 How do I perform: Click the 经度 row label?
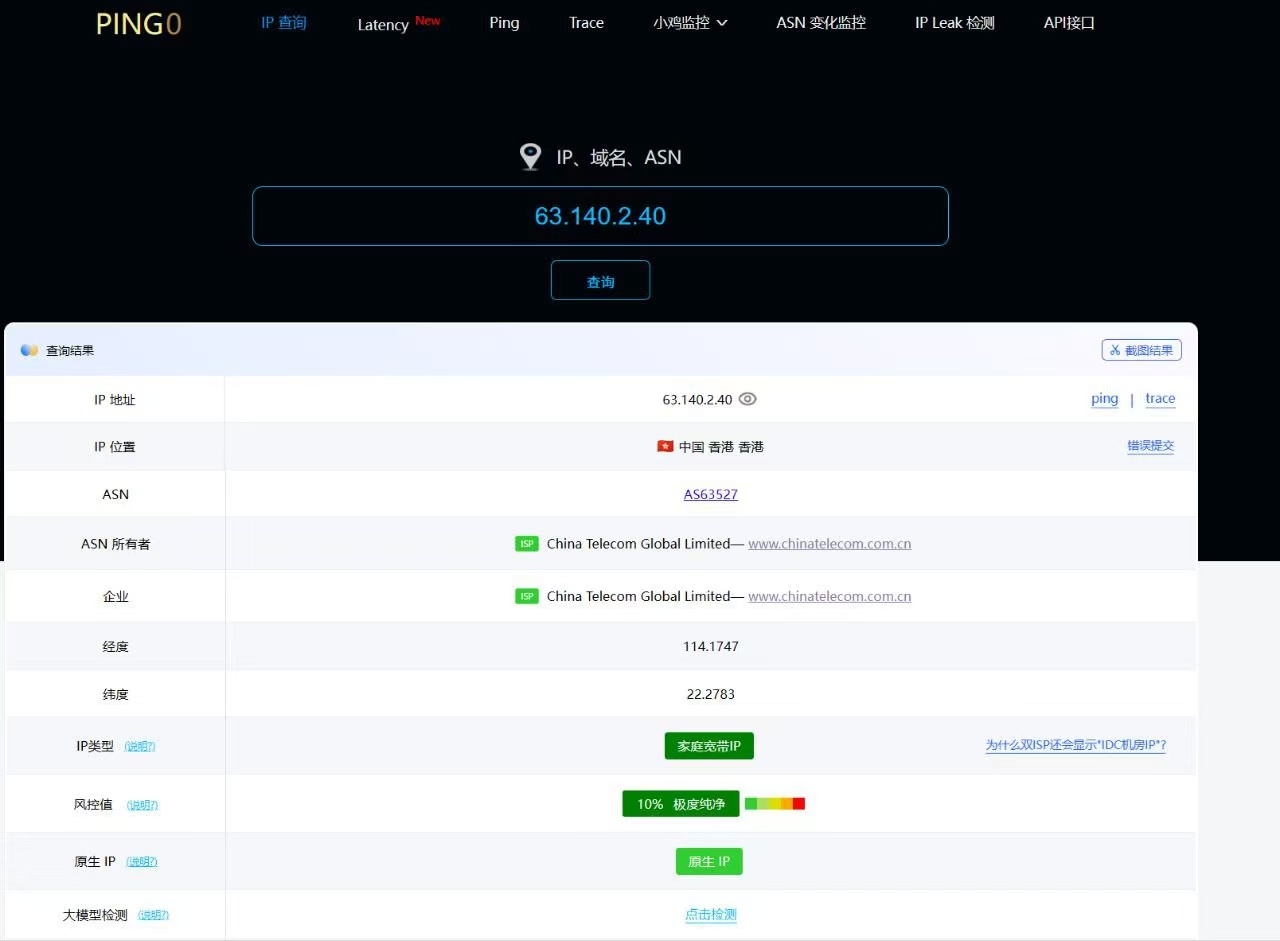tap(115, 647)
